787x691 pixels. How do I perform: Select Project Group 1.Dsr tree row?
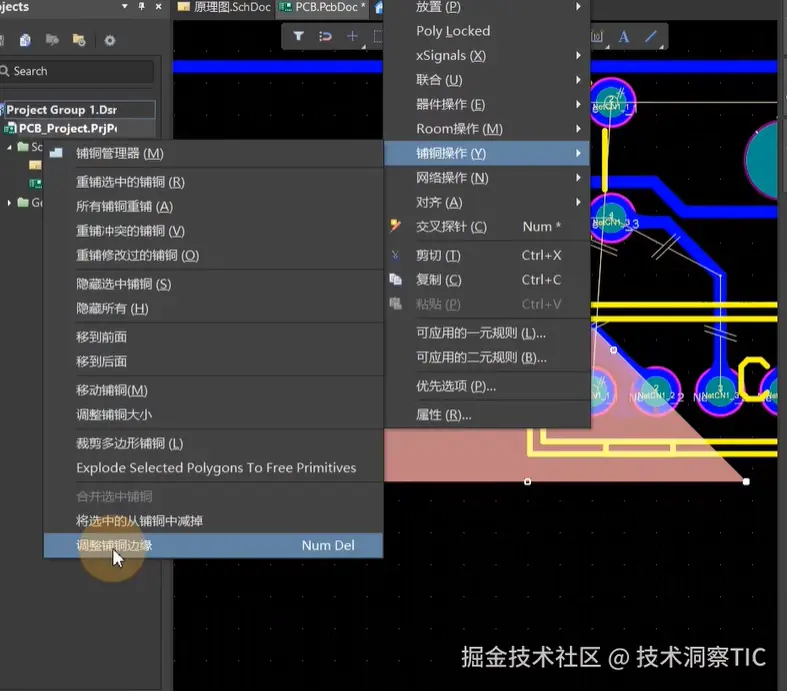[78, 109]
